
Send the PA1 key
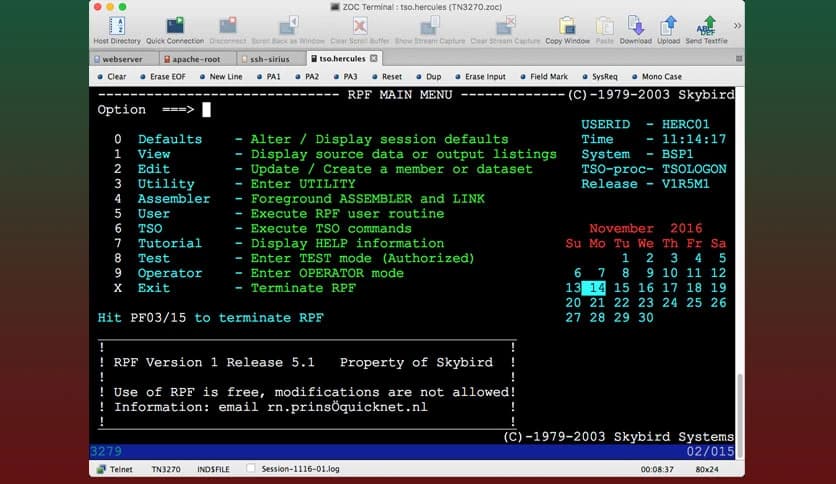269,77
